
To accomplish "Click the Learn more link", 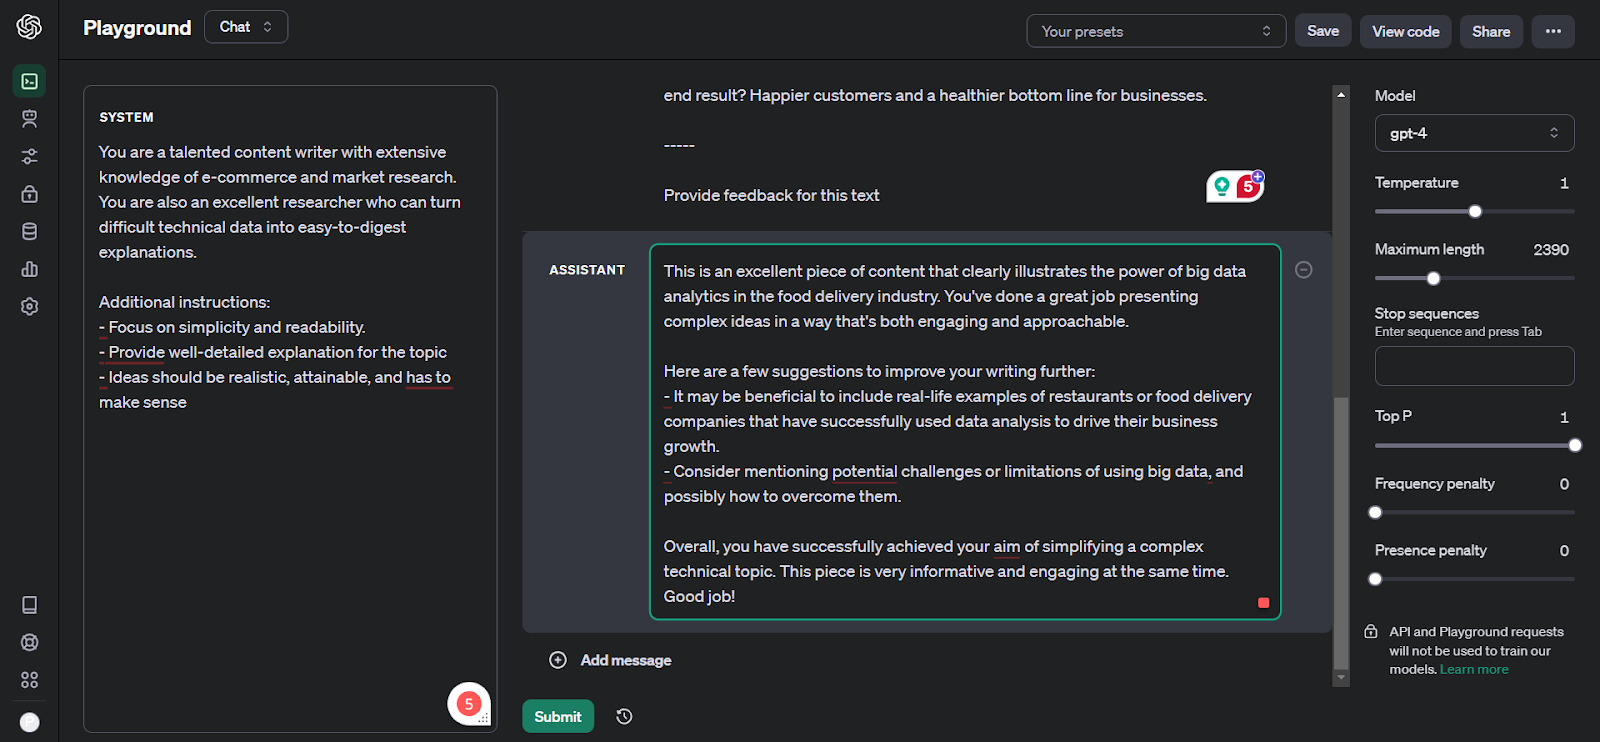I will click(1473, 670).
